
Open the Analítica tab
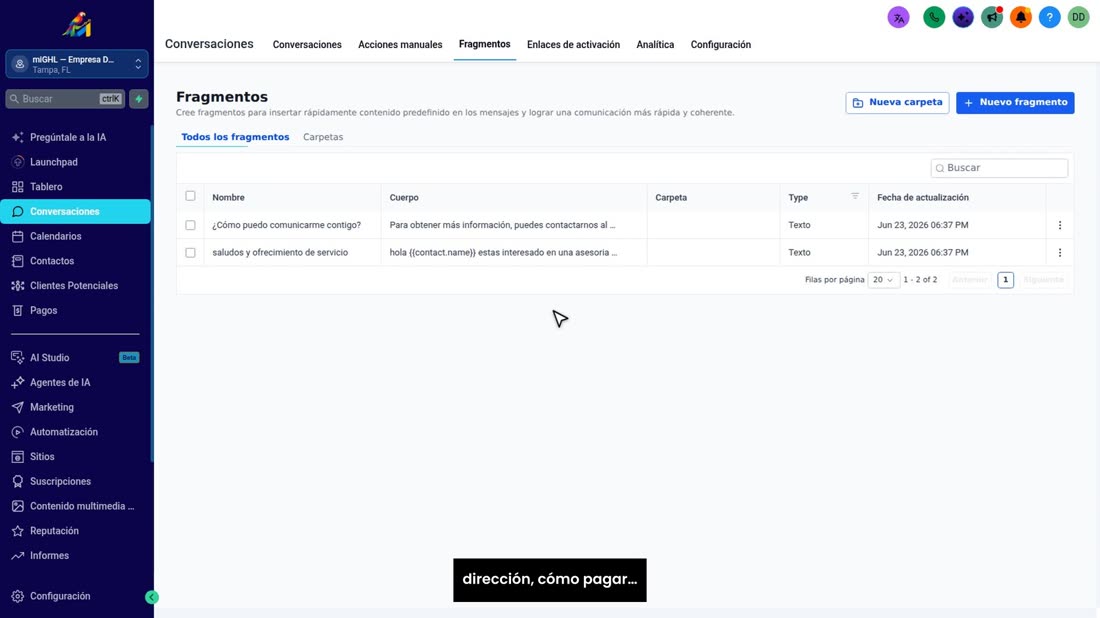coord(655,44)
